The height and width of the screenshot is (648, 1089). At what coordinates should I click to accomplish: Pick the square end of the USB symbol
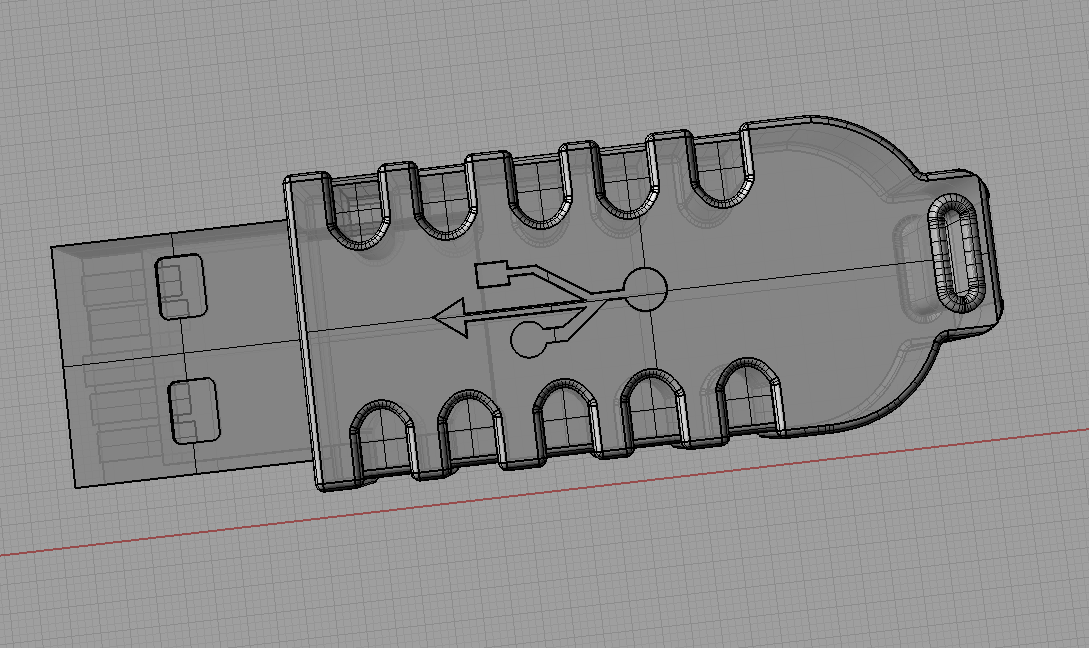(491, 274)
